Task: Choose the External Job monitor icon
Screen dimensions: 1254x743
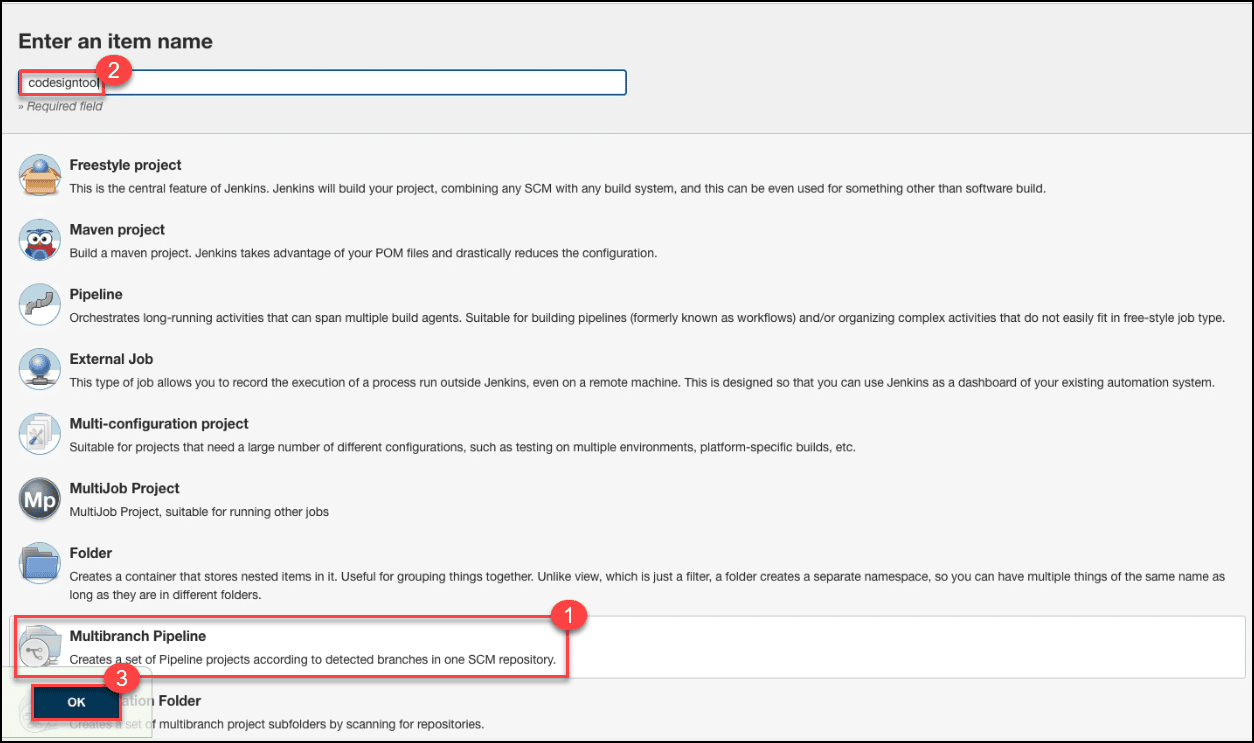Action: tap(40, 370)
